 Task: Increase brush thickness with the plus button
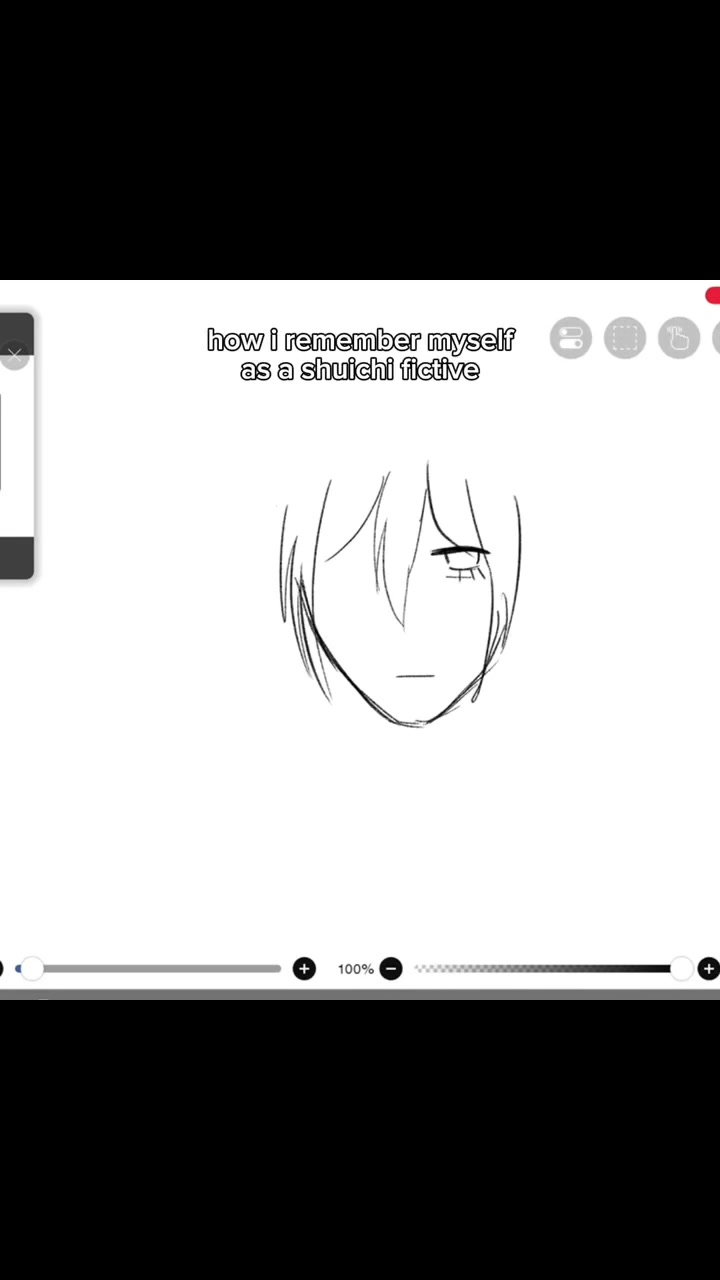tap(304, 968)
